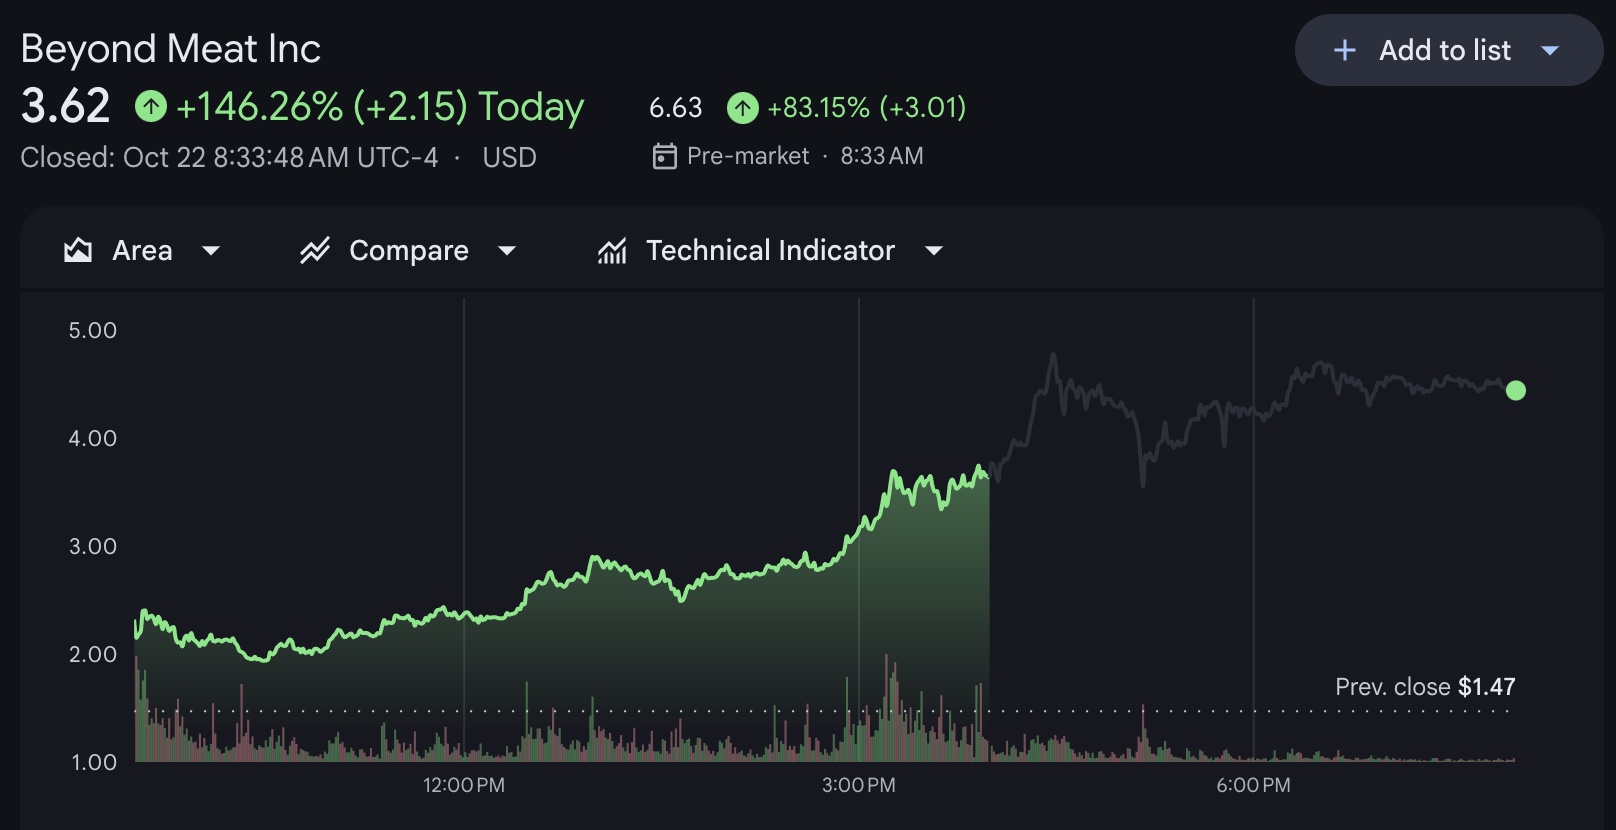Open the Compare menu
The height and width of the screenshot is (830, 1616).
(x=408, y=250)
